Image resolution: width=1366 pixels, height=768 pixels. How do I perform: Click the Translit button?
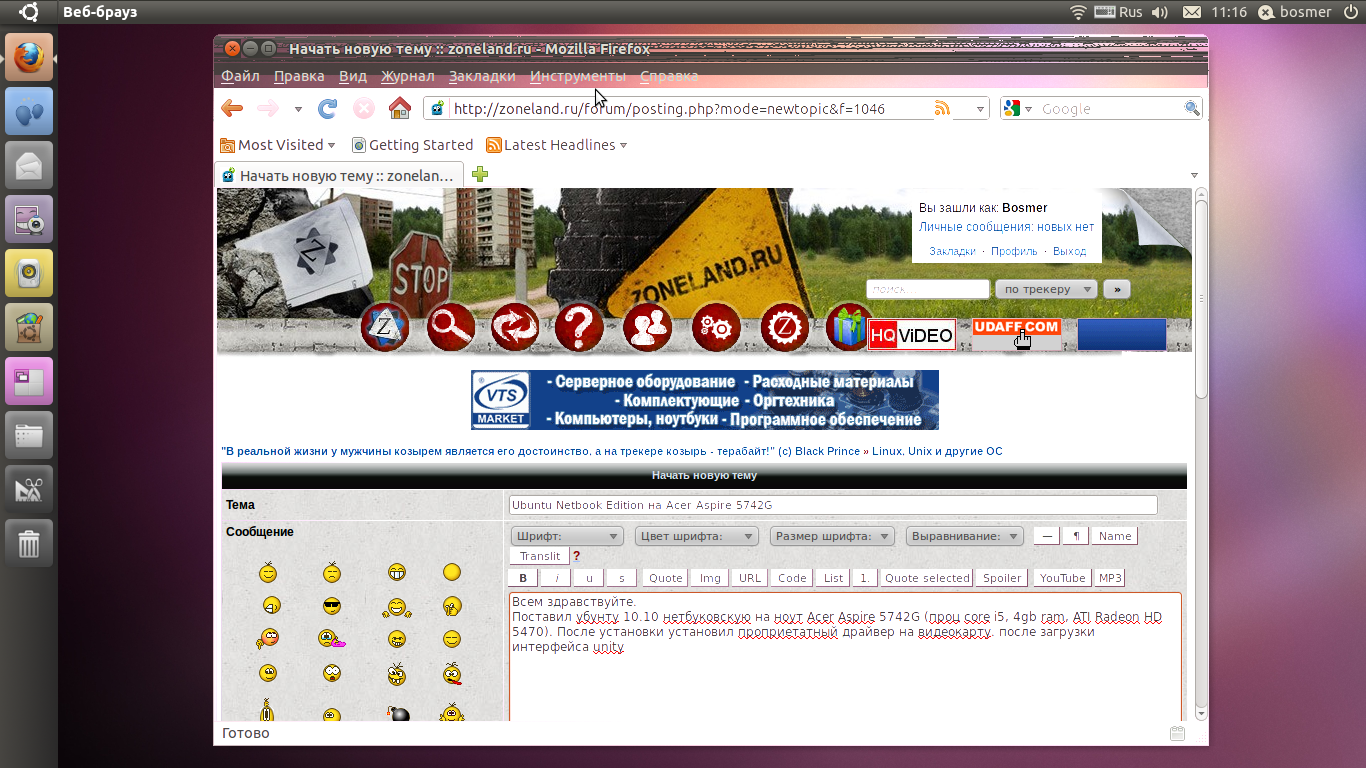click(x=540, y=556)
